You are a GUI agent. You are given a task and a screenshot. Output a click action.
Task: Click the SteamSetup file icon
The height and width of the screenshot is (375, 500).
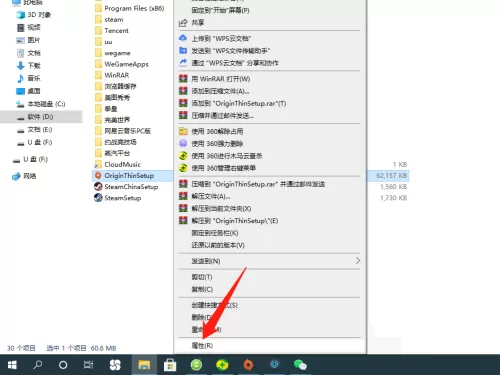click(x=98, y=198)
